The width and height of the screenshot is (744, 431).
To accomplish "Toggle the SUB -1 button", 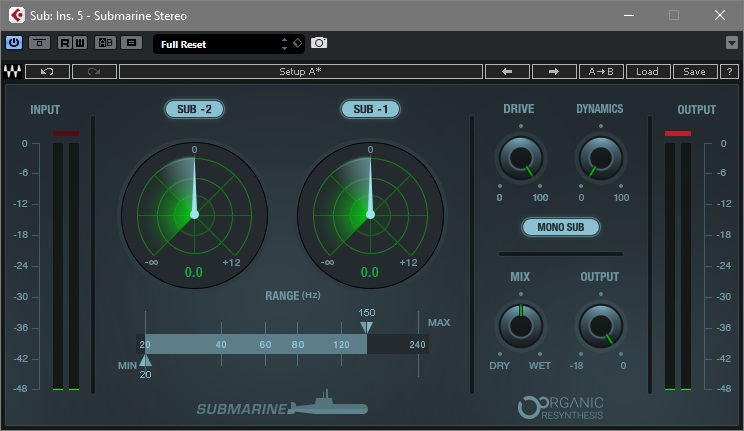I will pos(371,109).
